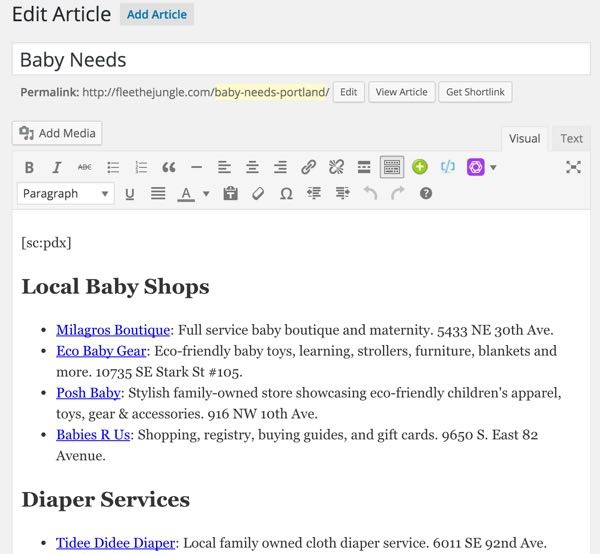Increase the indent
Image resolution: width=600 pixels, height=554 pixels.
coord(342,194)
